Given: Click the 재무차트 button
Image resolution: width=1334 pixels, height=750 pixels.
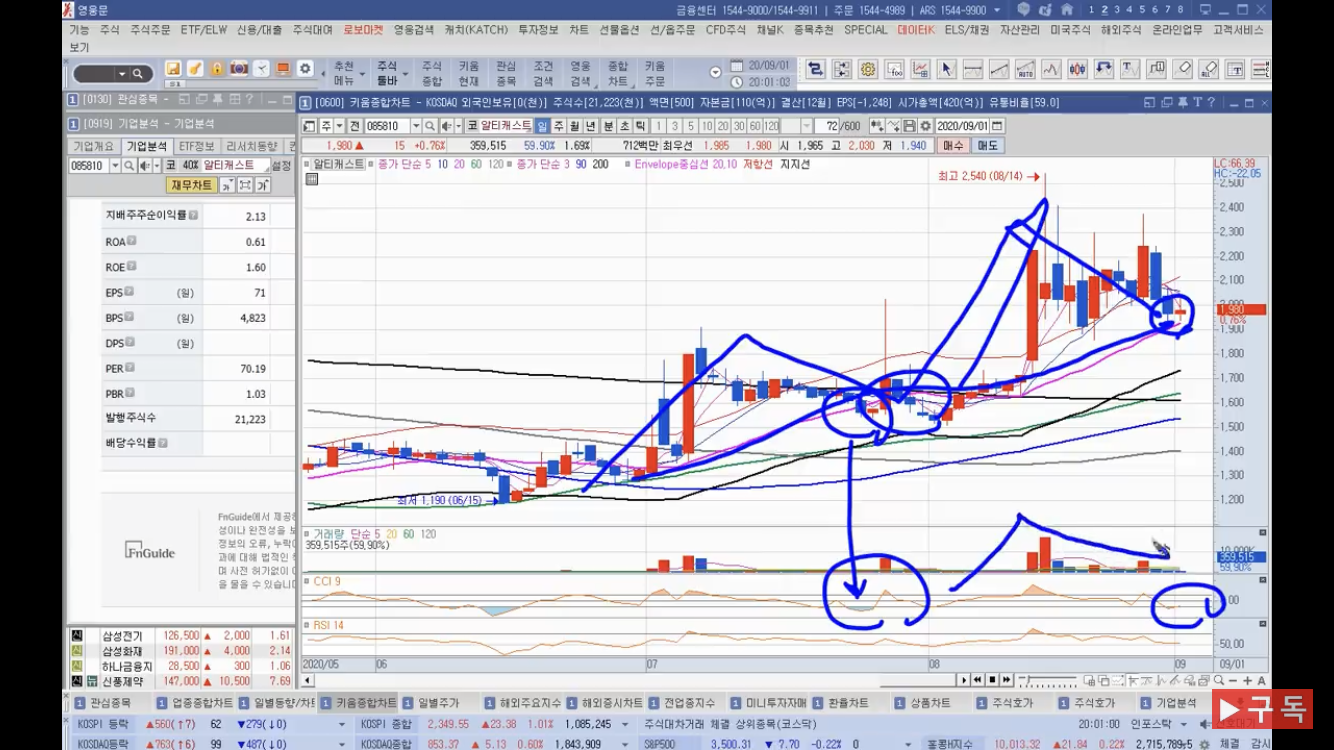Looking at the screenshot, I should [x=191, y=185].
